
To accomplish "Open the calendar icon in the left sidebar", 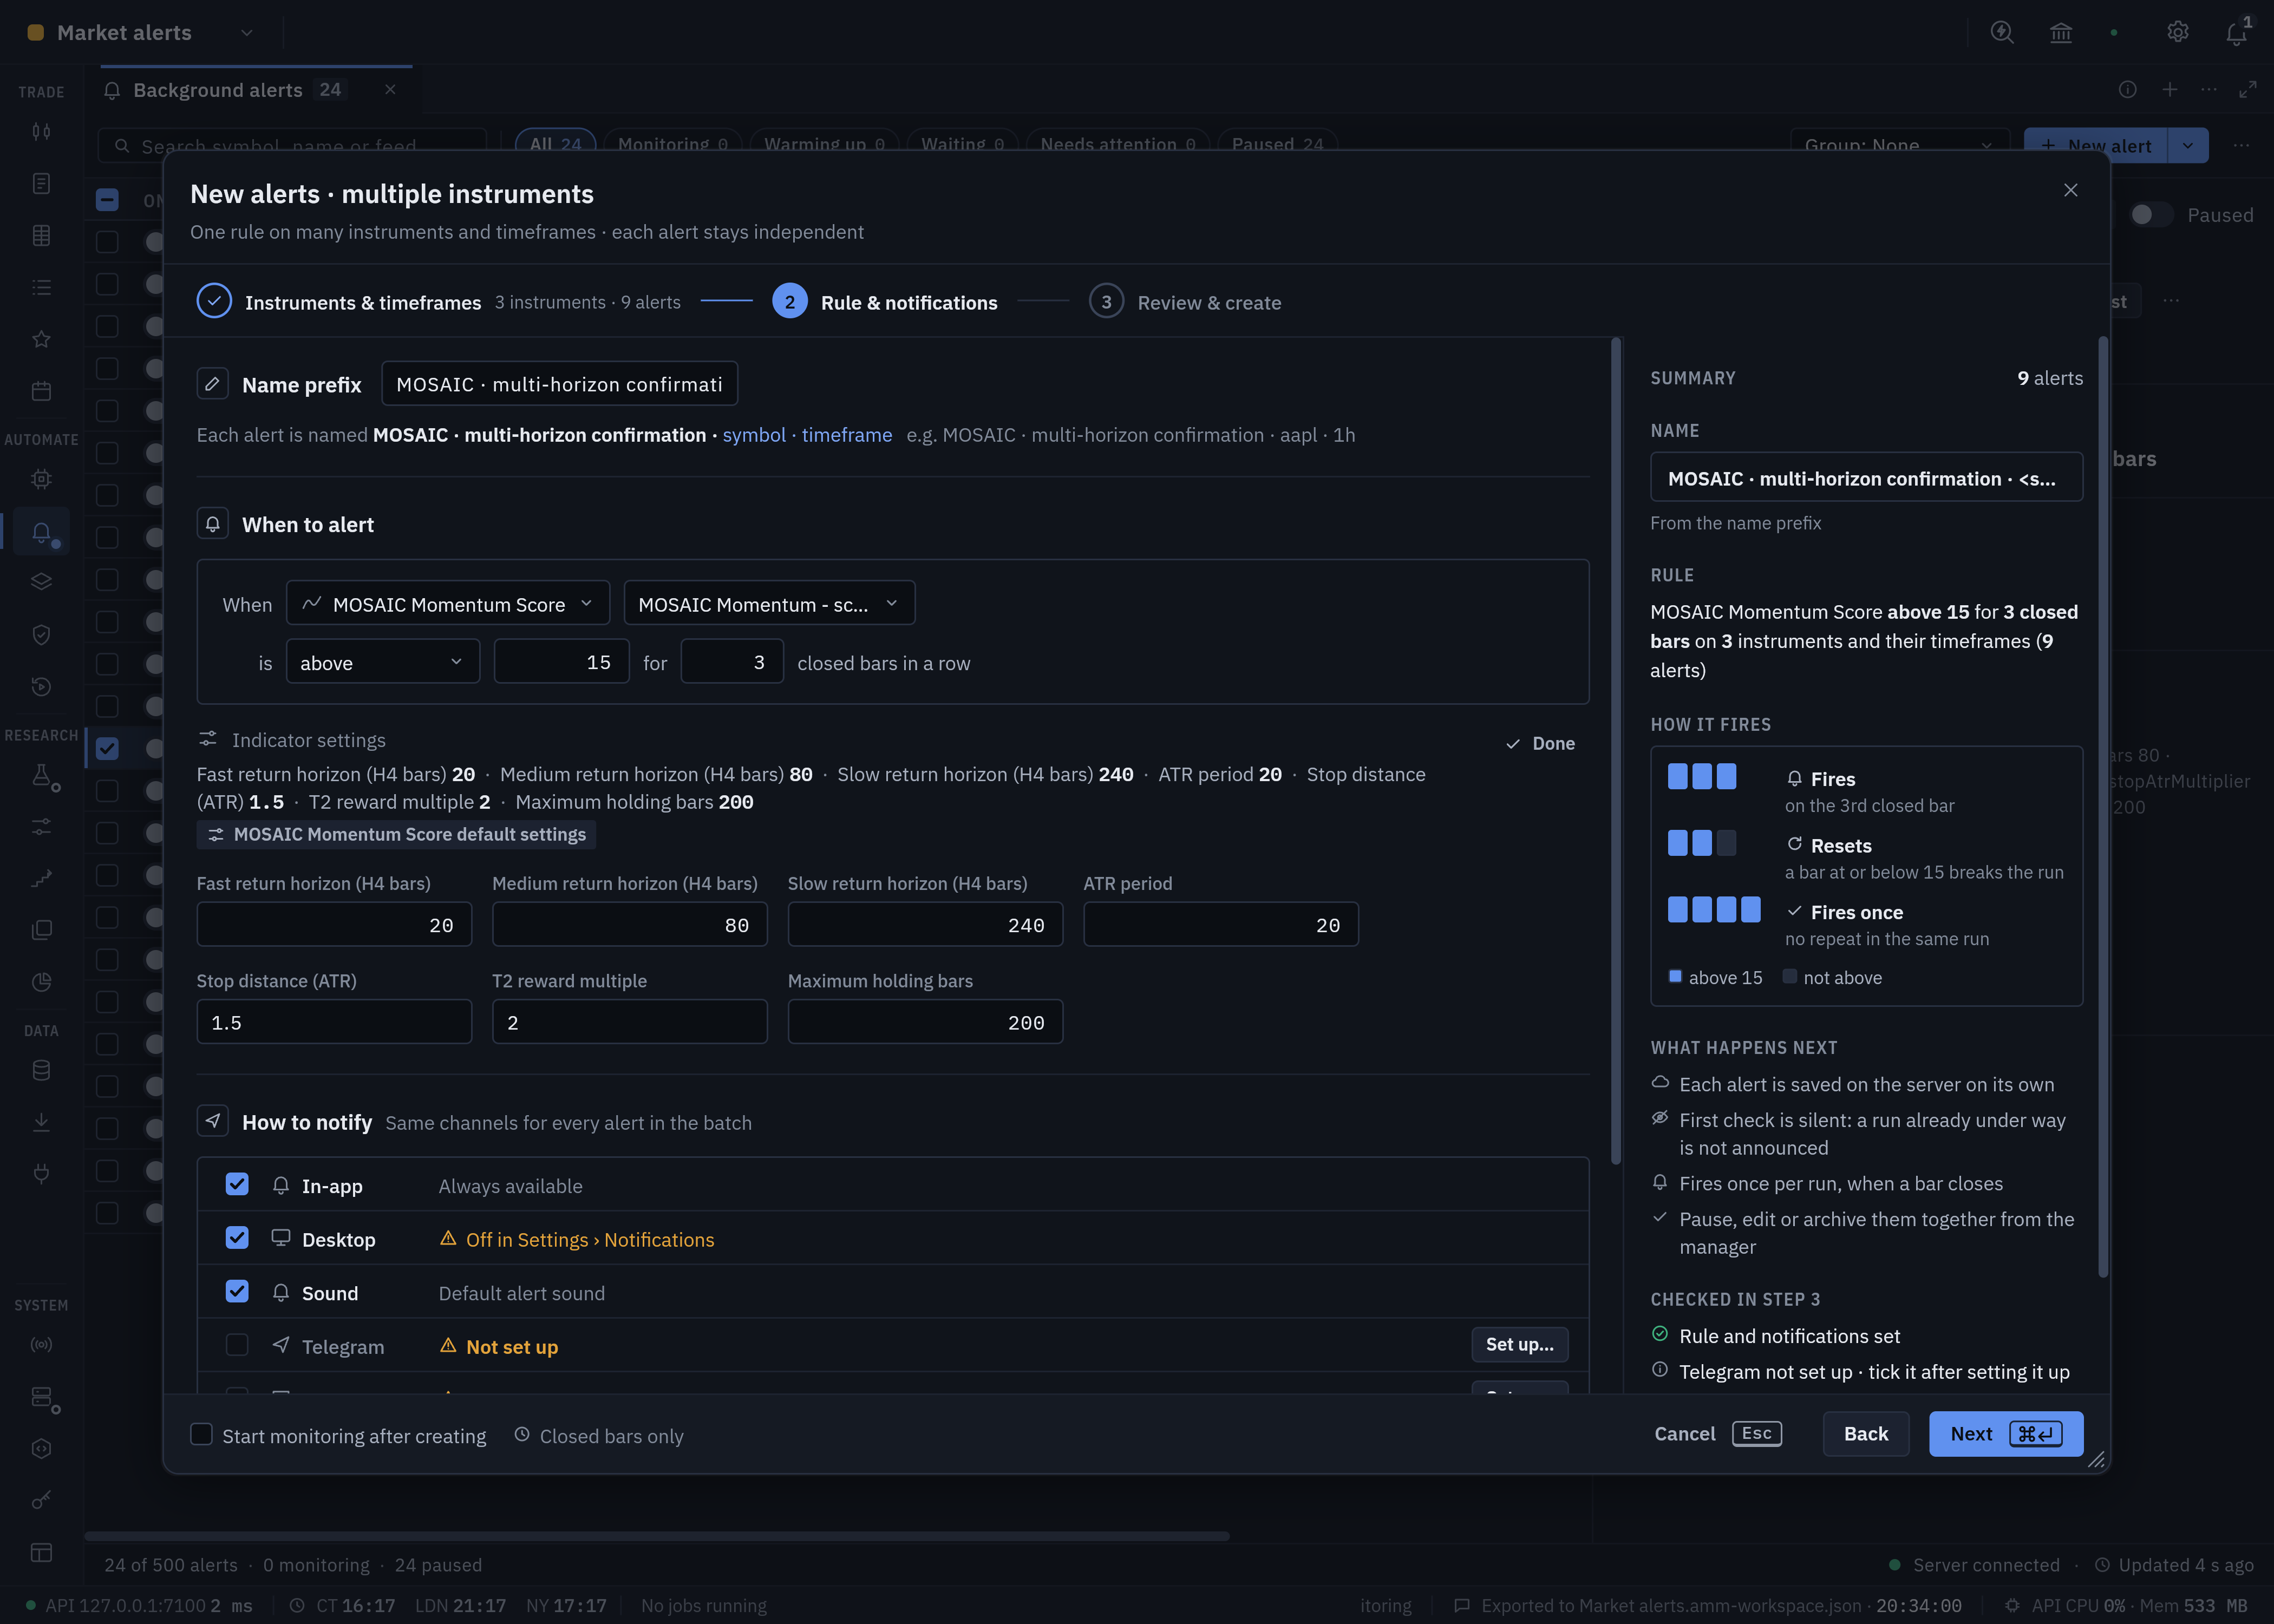I will click(41, 391).
